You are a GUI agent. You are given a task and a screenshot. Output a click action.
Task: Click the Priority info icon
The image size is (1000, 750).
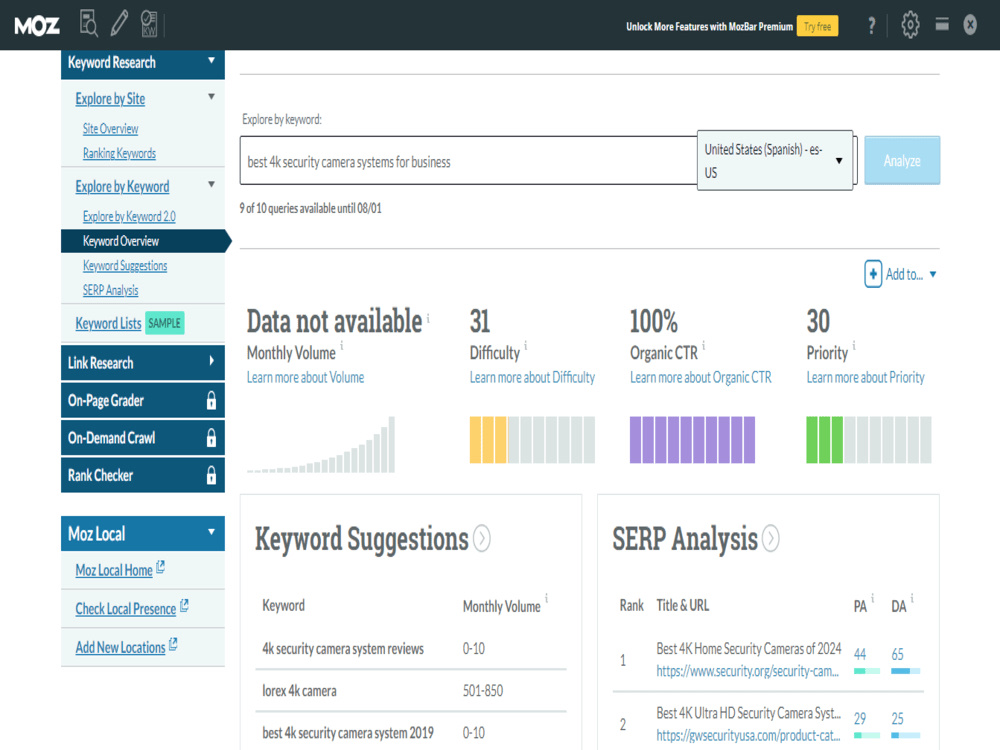(854, 344)
